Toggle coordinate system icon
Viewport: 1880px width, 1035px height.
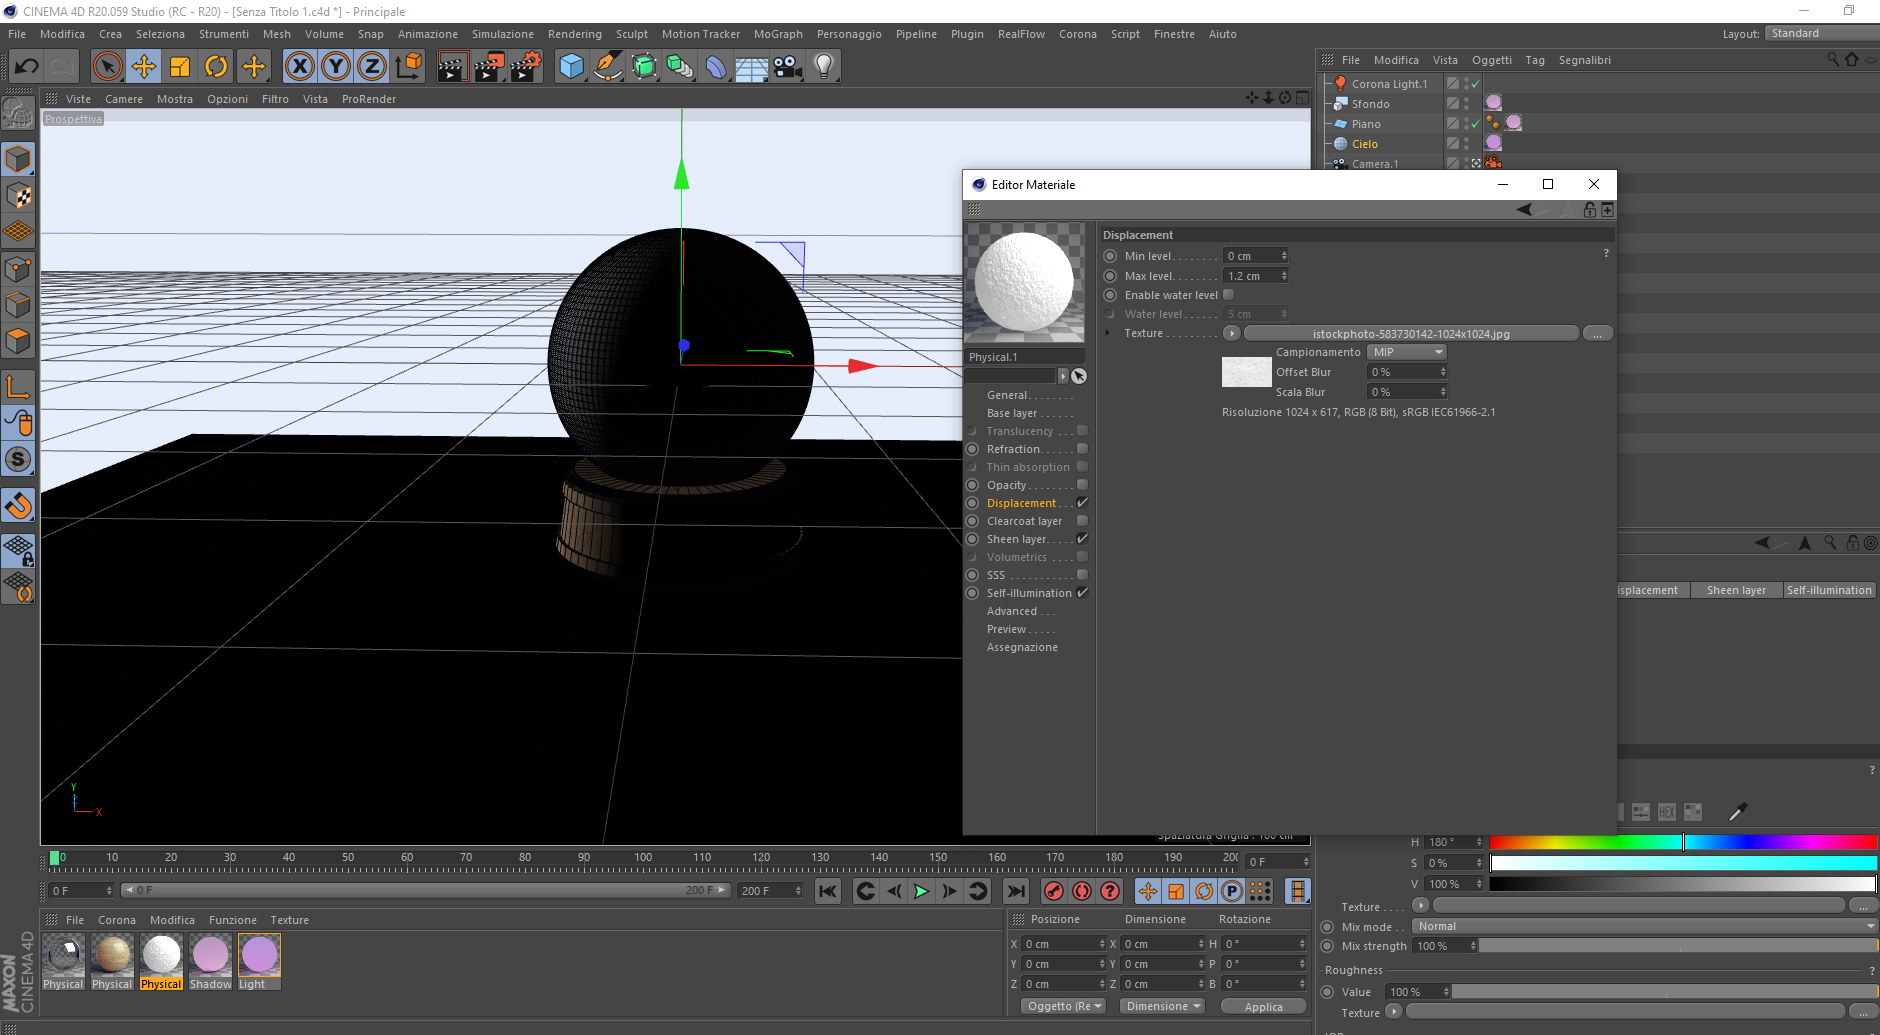tap(408, 67)
